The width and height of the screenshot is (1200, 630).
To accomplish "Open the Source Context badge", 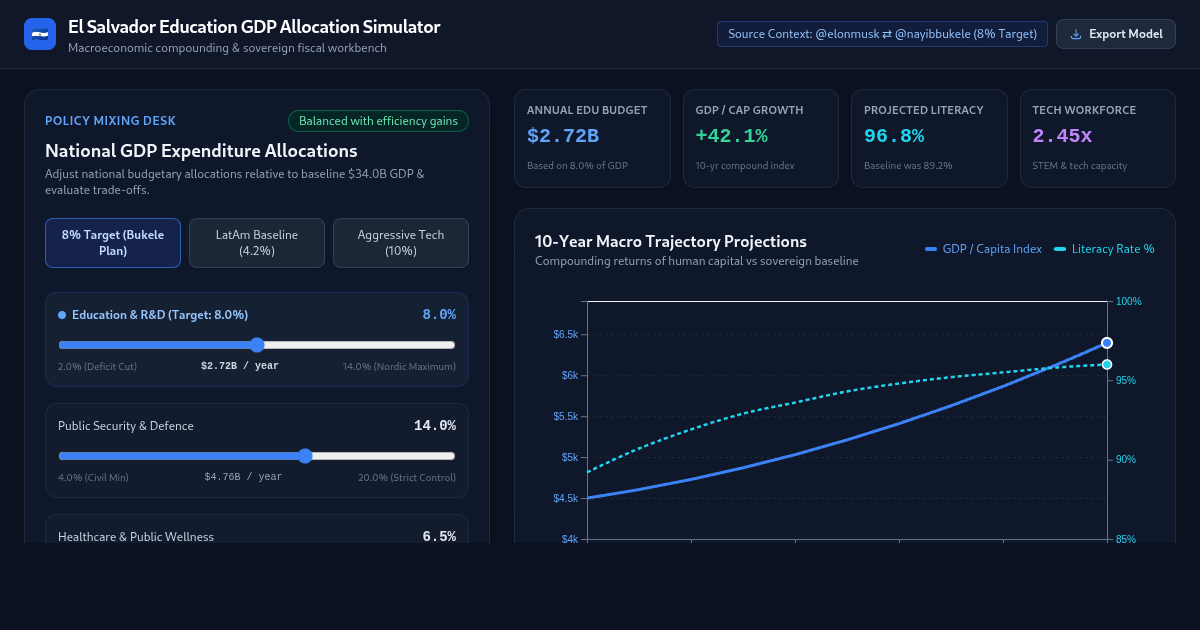I will (x=882, y=34).
